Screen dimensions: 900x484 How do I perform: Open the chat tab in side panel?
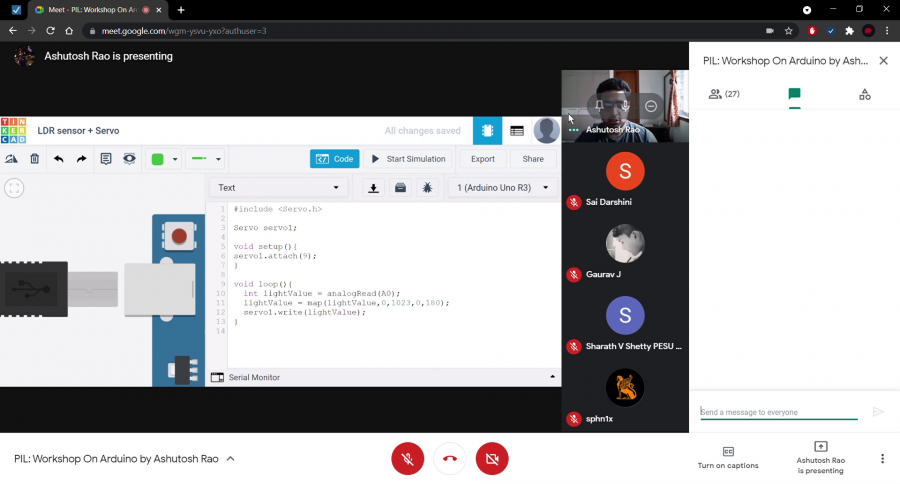(x=794, y=94)
